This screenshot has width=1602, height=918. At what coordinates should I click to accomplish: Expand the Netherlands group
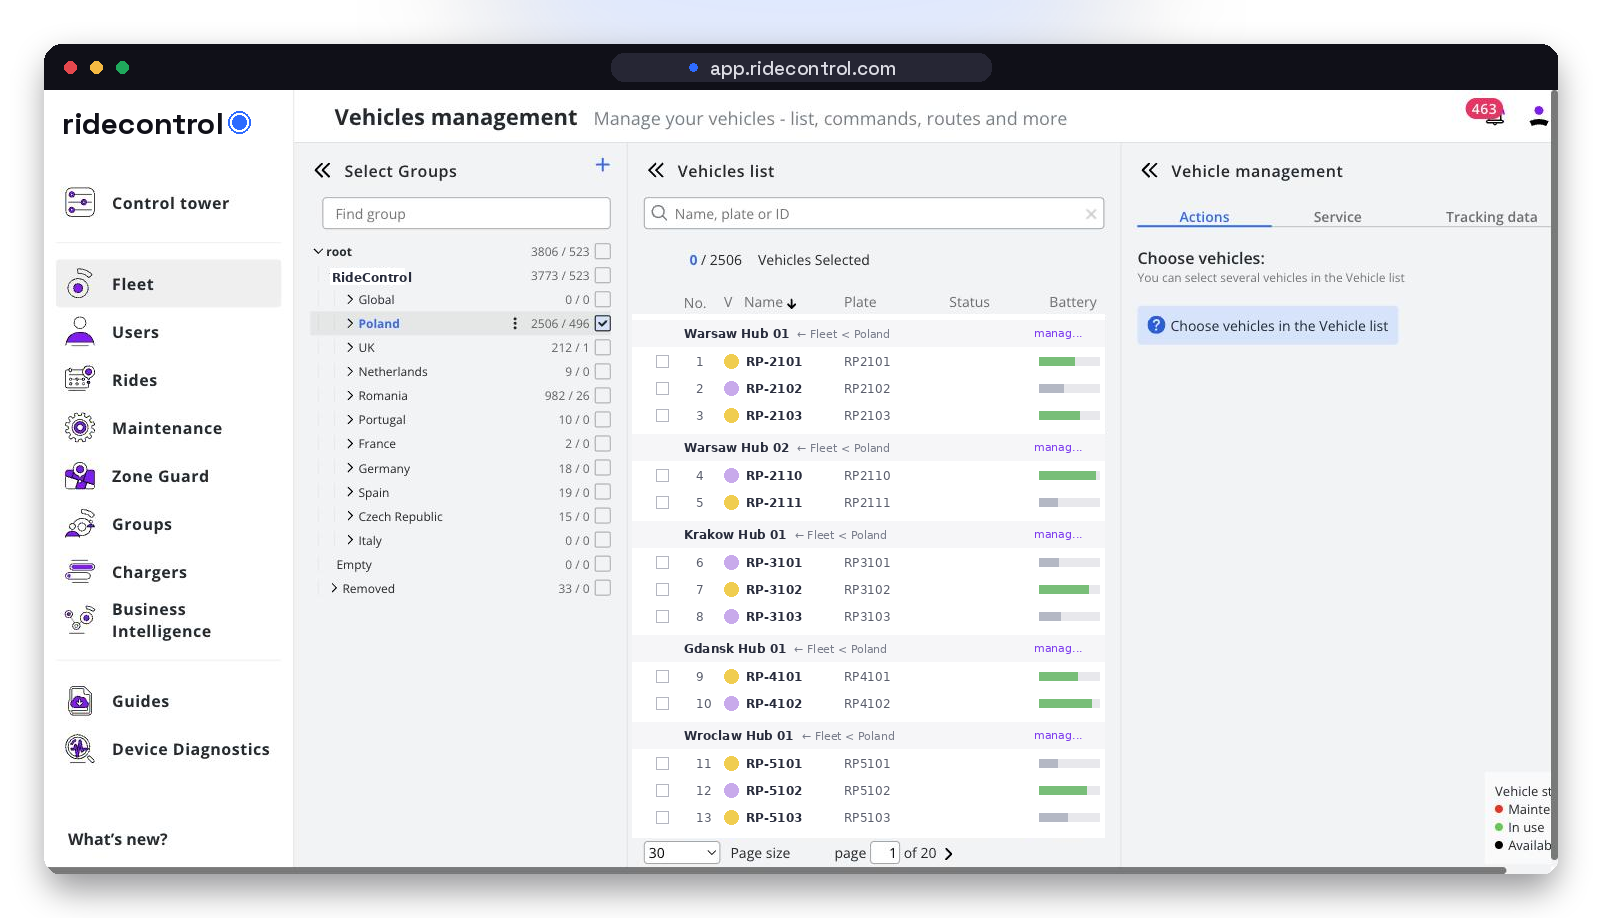click(x=350, y=371)
